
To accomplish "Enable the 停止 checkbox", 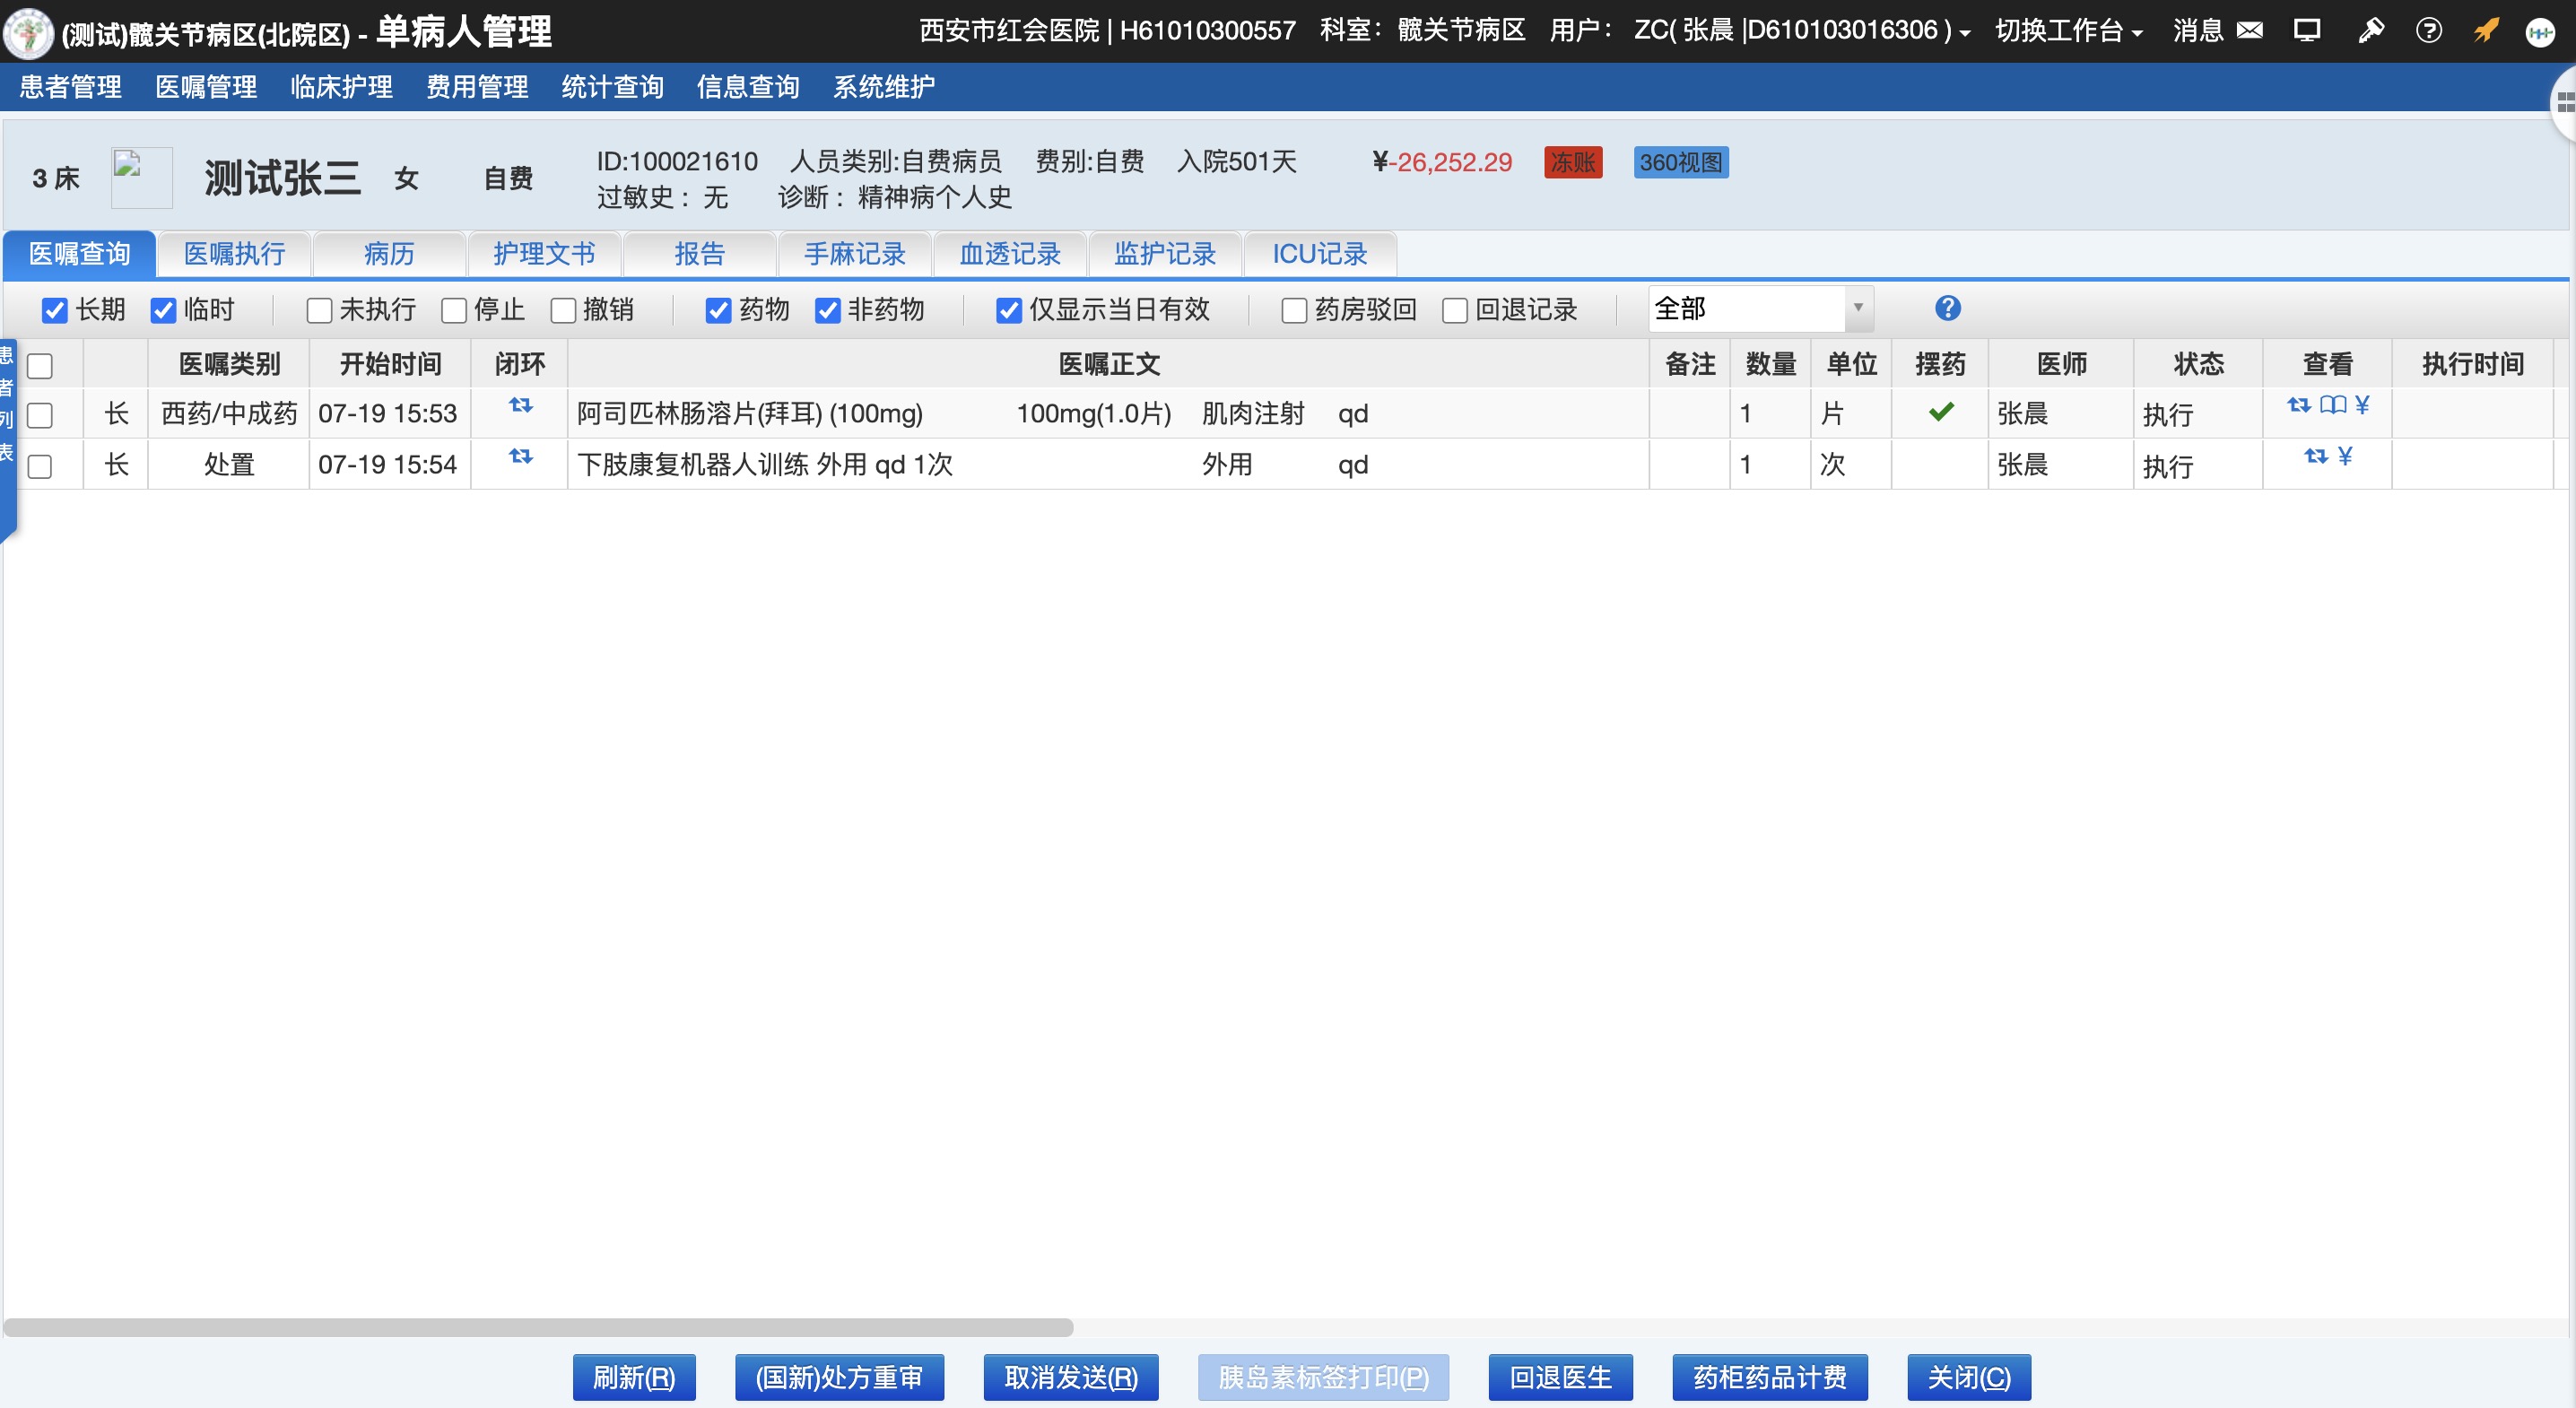I will pyautogui.click(x=454, y=310).
